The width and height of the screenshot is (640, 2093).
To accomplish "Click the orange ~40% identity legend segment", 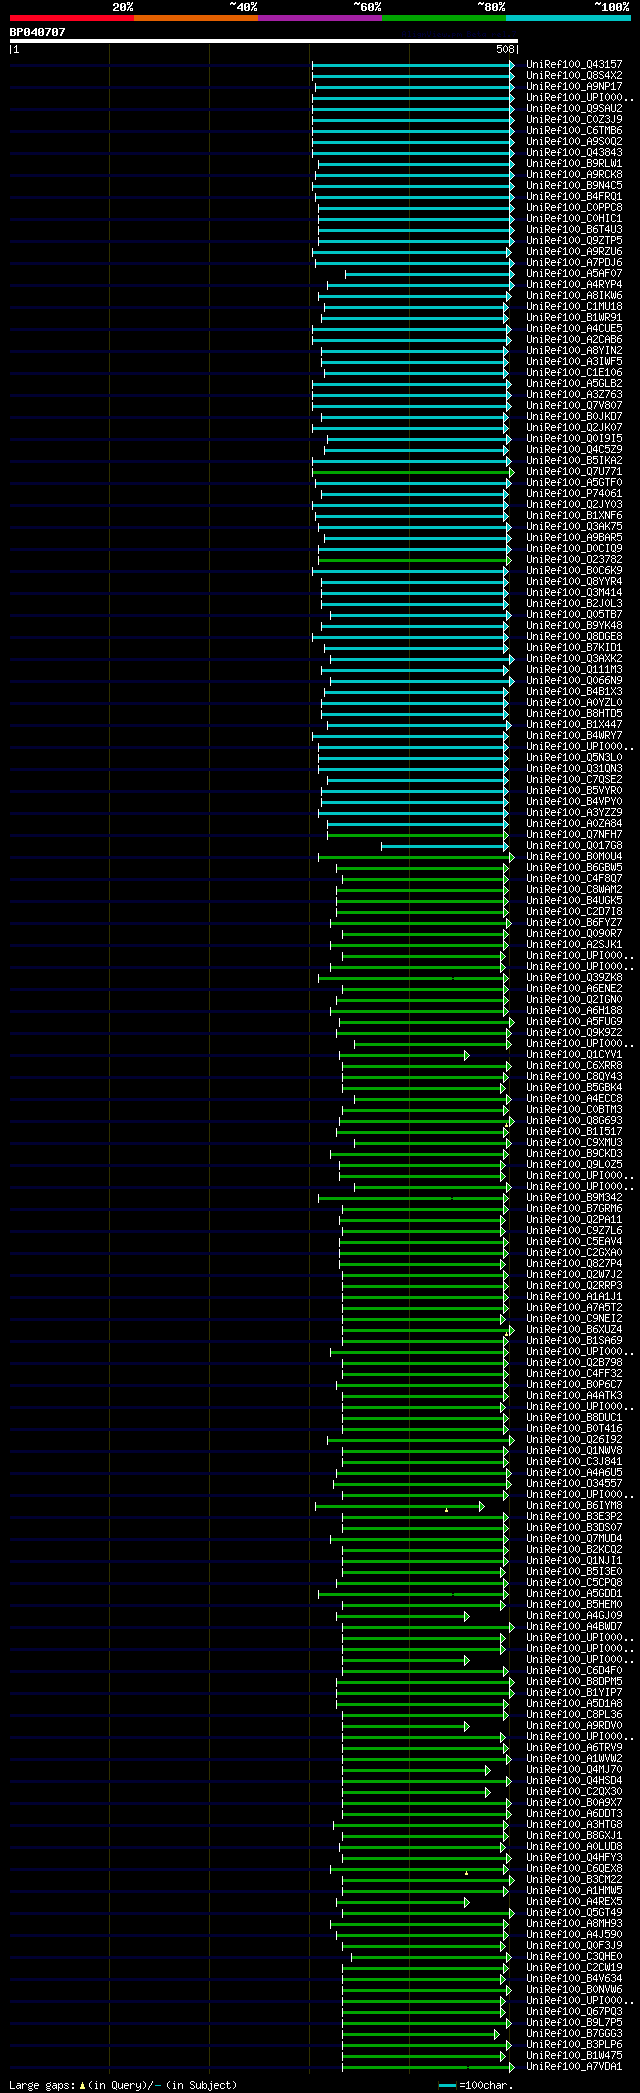I will pos(196,18).
